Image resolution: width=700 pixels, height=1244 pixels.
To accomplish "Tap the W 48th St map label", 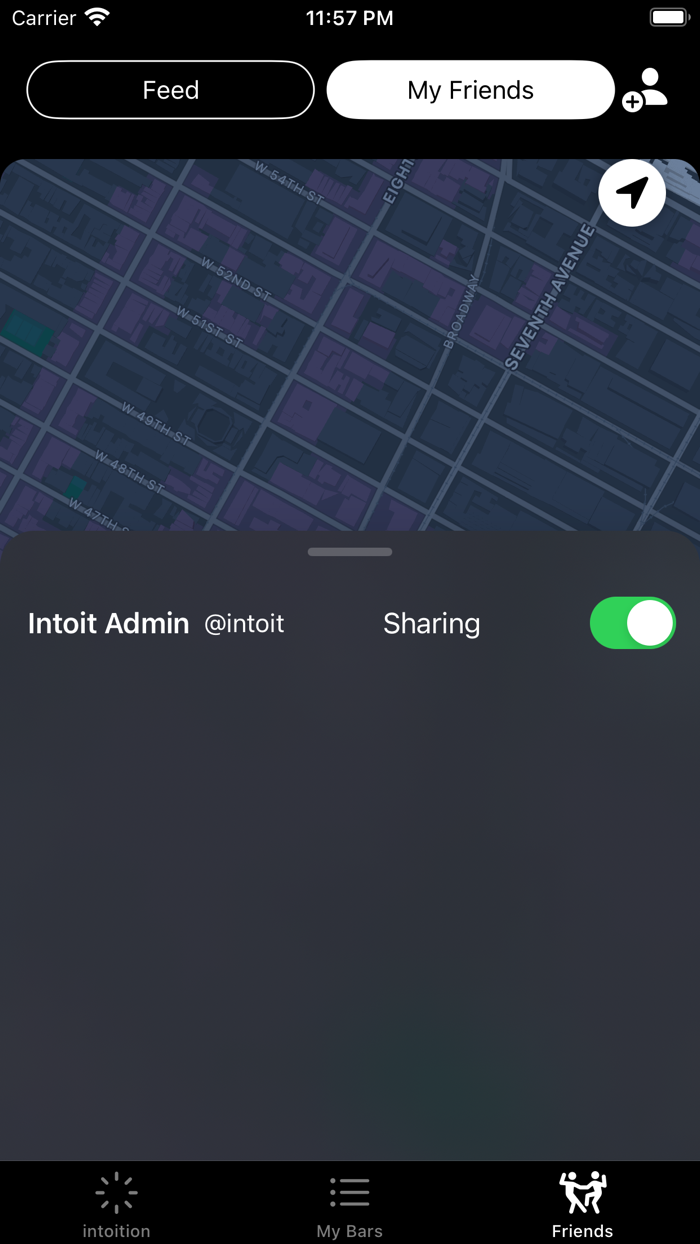I will (130, 471).
